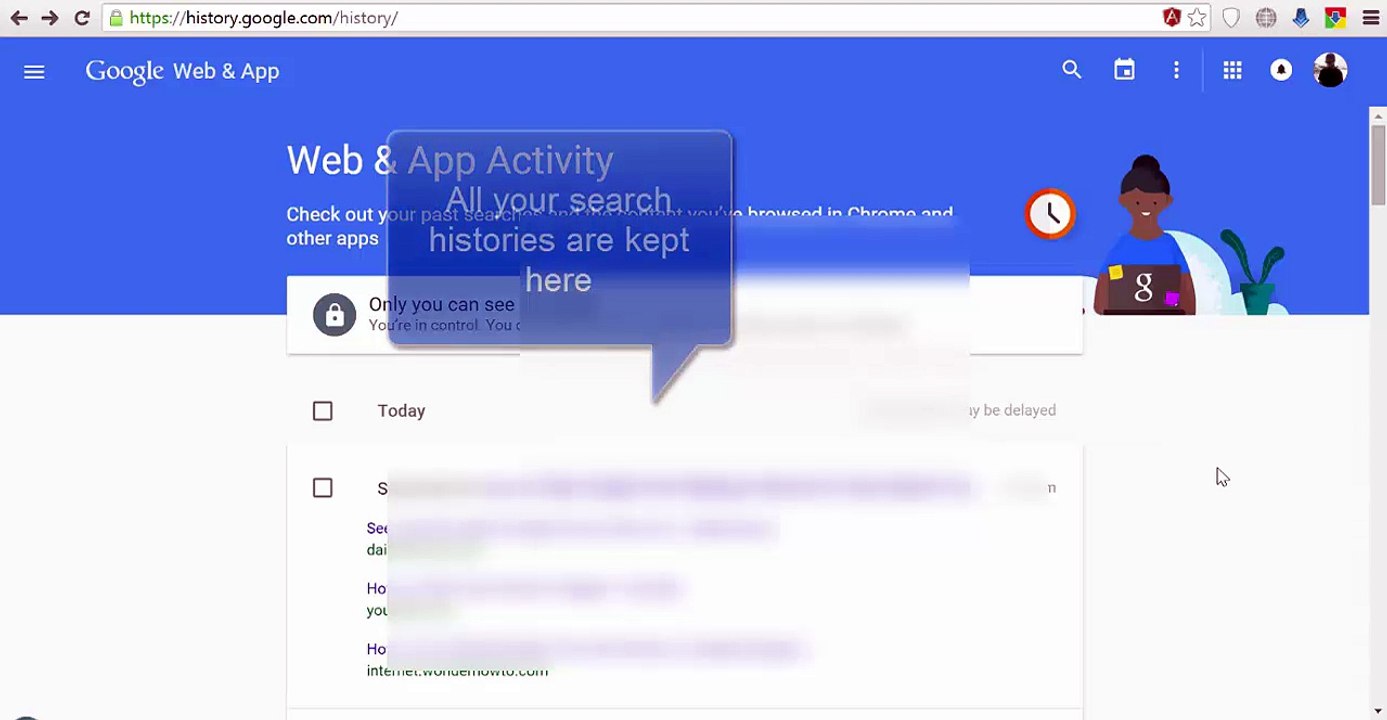1387x720 pixels.
Task: Open the blue download arrow extension
Action: tap(1300, 18)
